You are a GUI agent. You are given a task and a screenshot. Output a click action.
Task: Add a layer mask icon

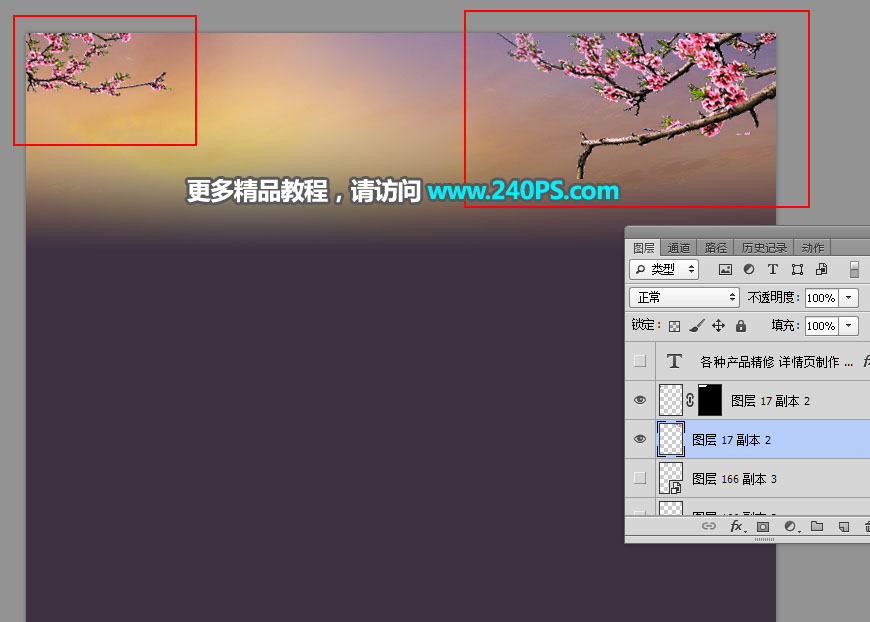763,527
